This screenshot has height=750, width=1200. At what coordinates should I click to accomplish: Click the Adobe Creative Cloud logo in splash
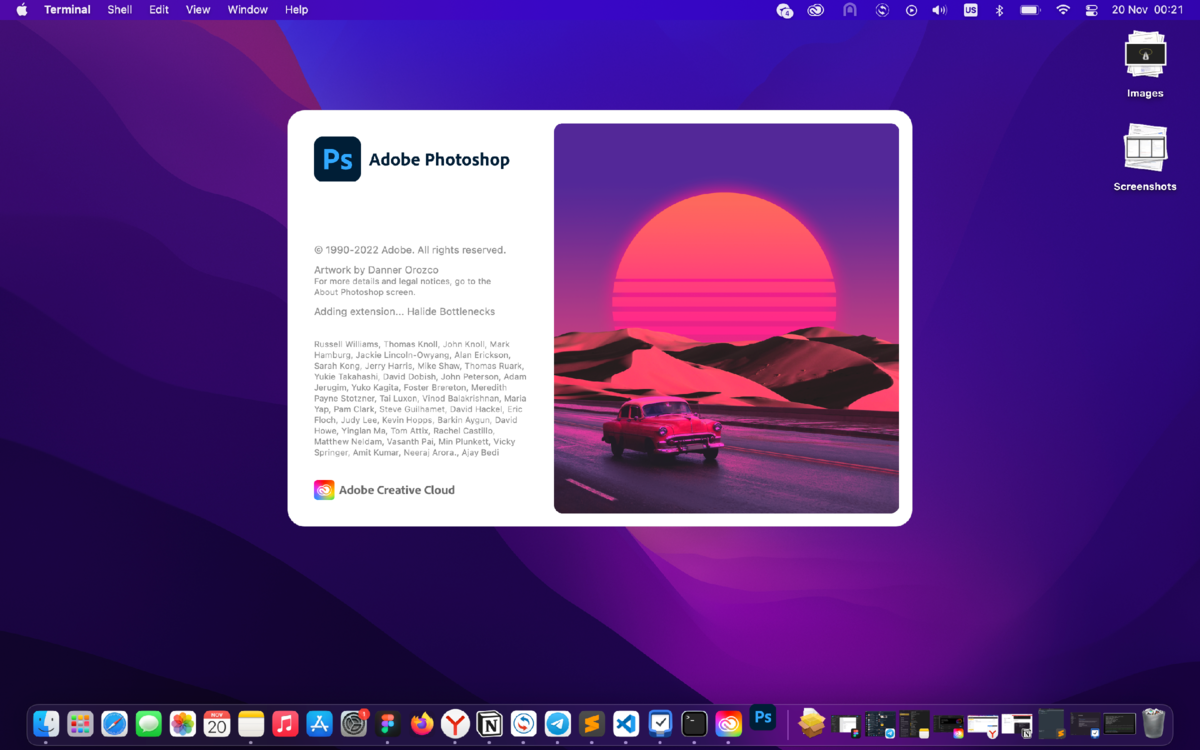click(x=324, y=490)
